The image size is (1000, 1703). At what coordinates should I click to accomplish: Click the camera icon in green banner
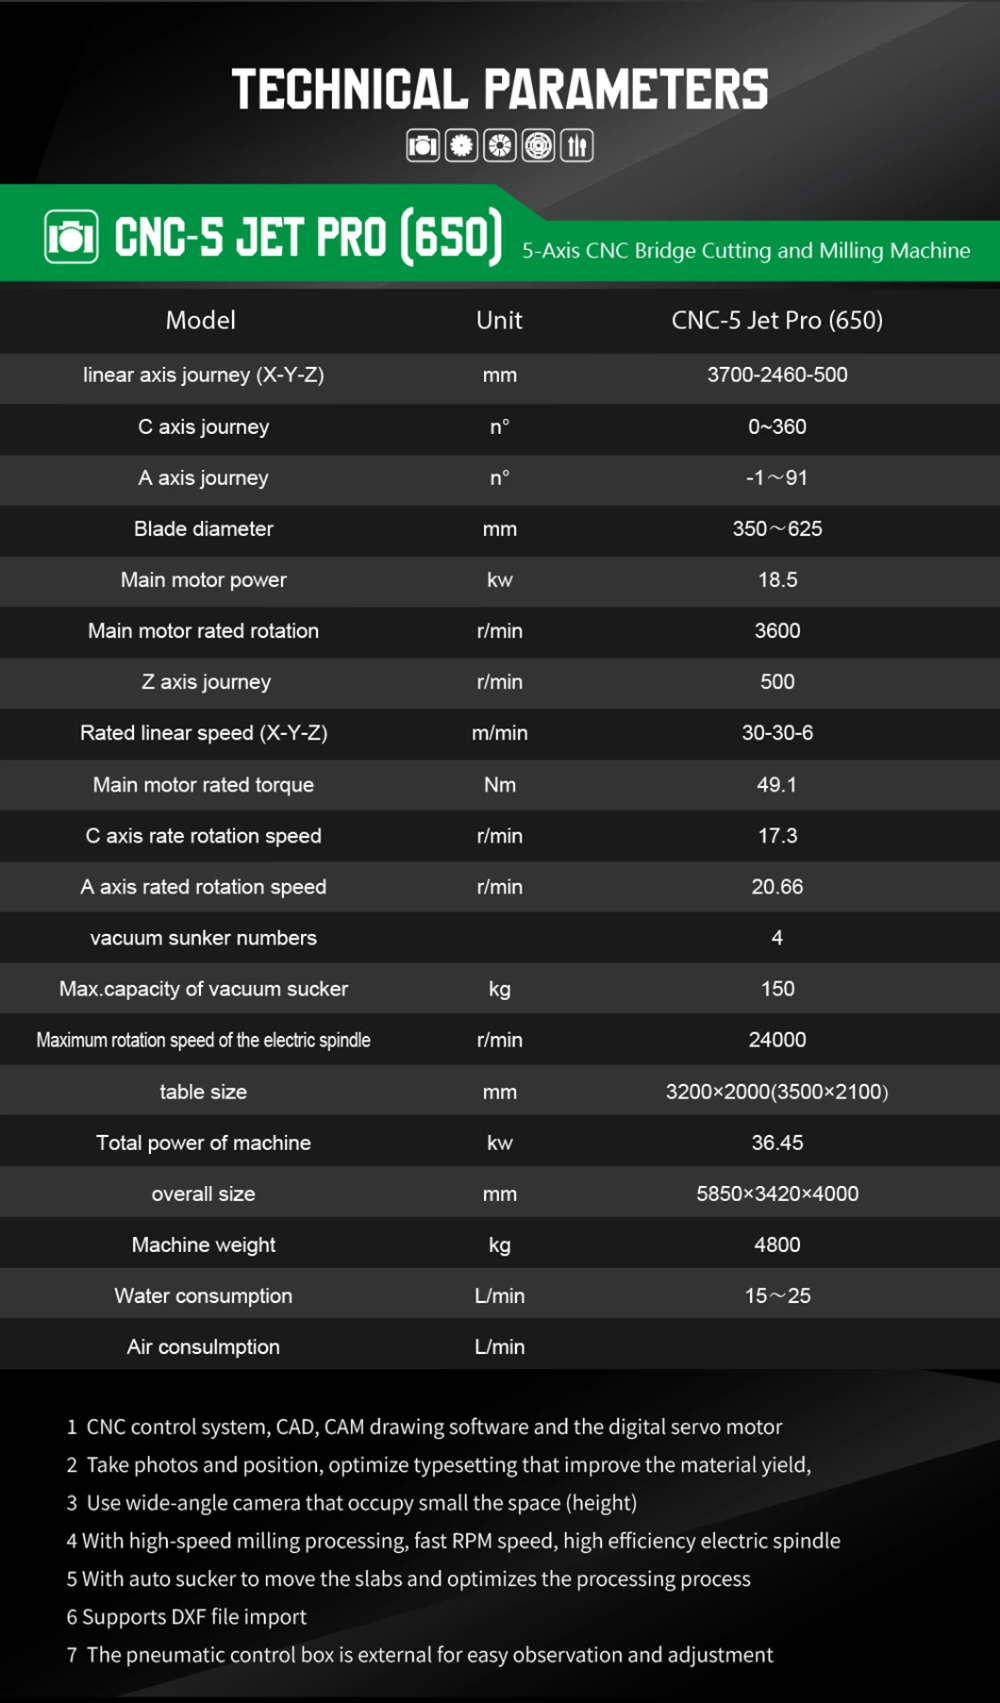(x=71, y=237)
